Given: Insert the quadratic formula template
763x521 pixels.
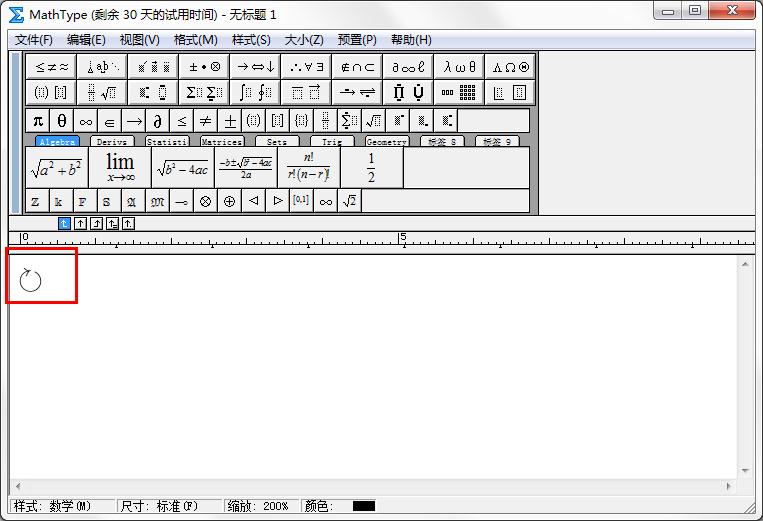Looking at the screenshot, I should click(x=245, y=167).
